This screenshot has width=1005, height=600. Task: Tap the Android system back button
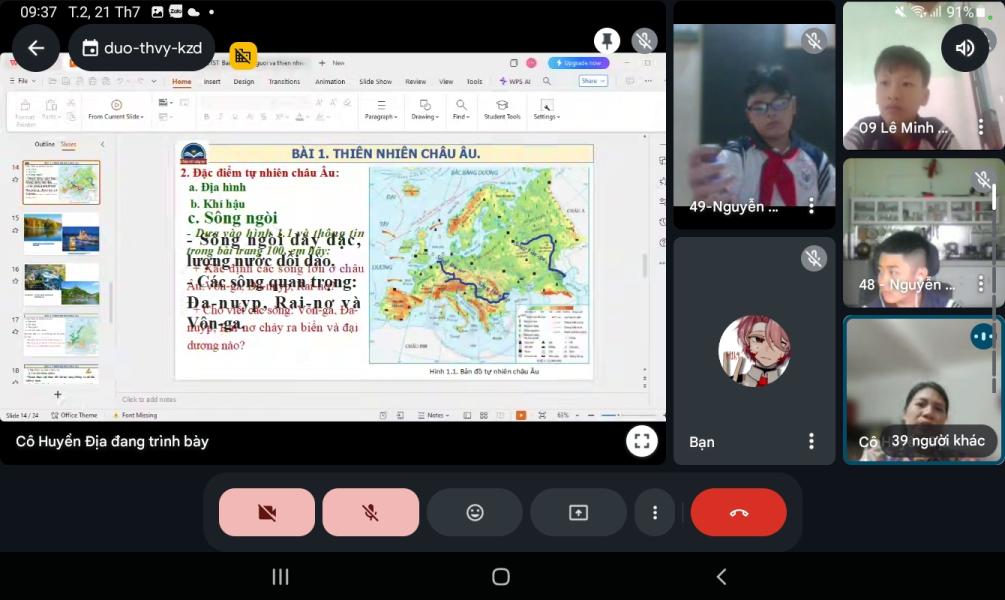(x=721, y=577)
